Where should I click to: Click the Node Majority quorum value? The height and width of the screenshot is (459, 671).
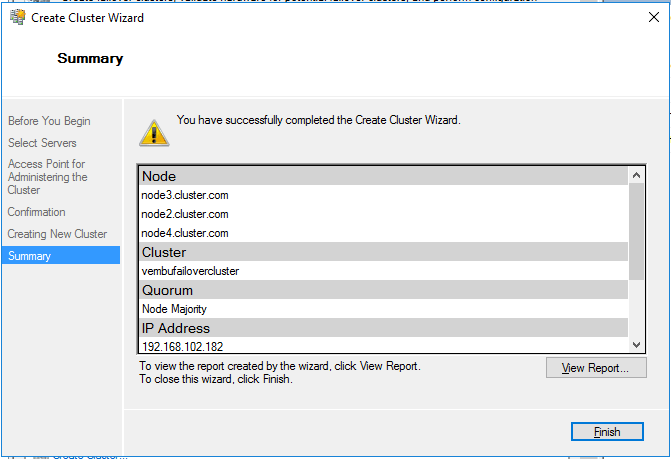click(175, 309)
